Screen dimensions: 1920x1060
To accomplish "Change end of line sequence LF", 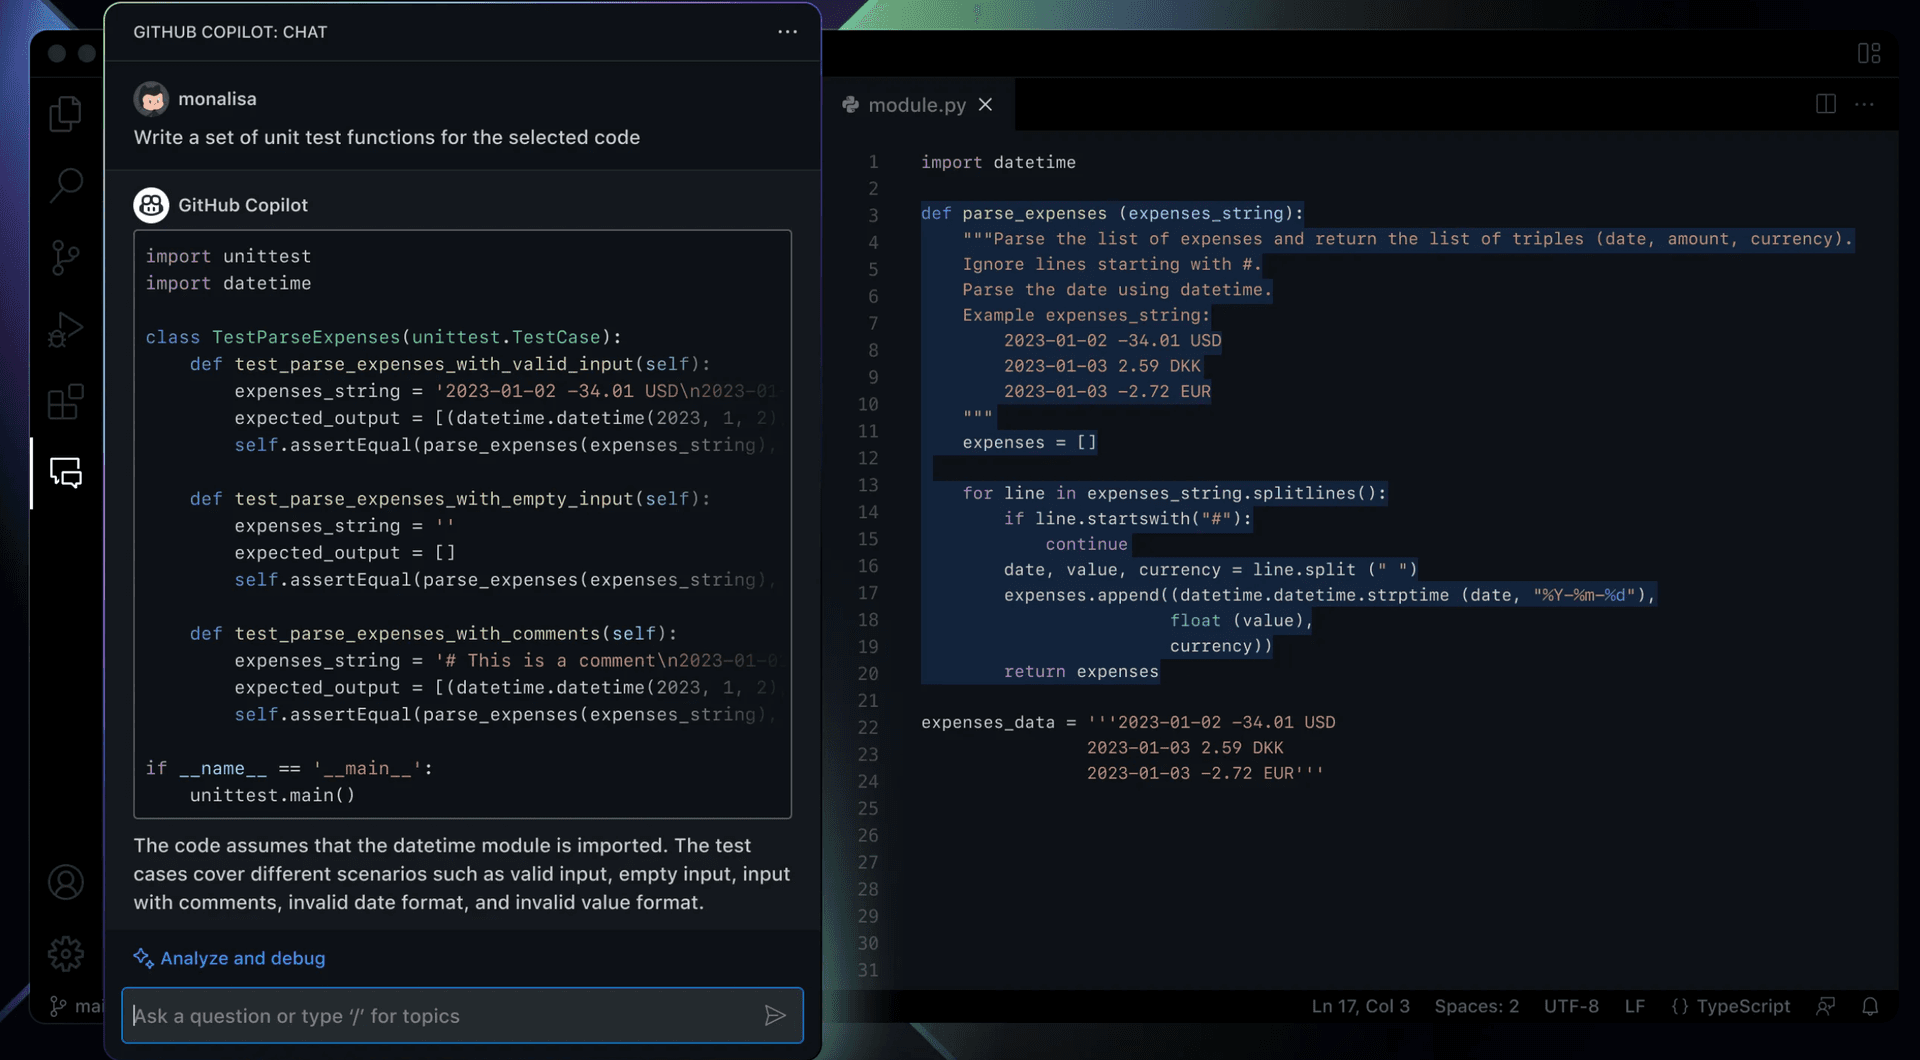I will (x=1635, y=1007).
